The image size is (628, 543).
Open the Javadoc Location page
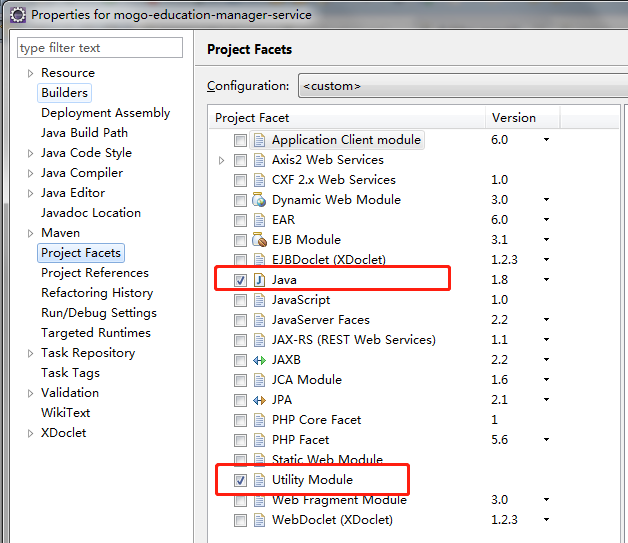pyautogui.click(x=91, y=213)
